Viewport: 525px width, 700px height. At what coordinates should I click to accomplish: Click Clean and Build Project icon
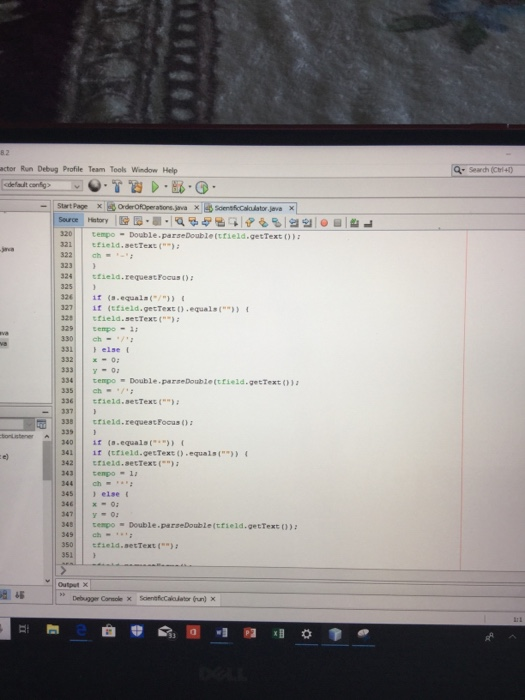[x=136, y=186]
